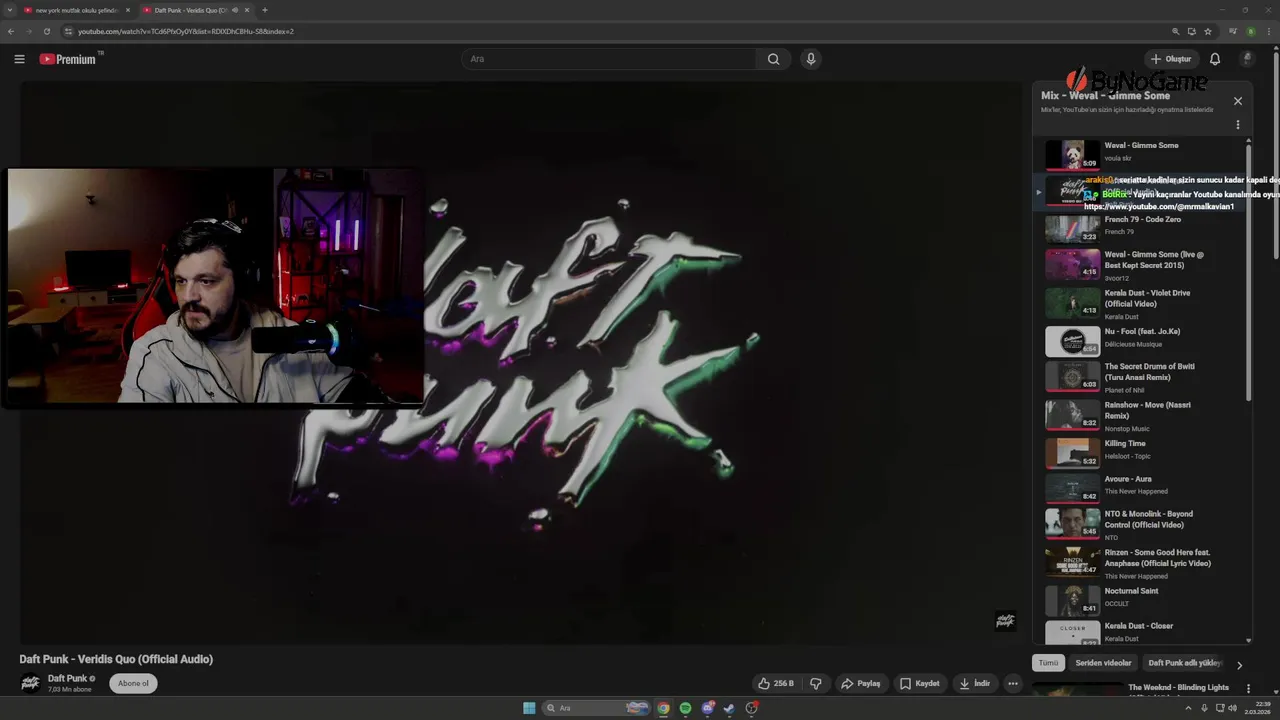Image resolution: width=1280 pixels, height=720 pixels.
Task: Focus the YouTube Ara search field
Action: (610, 59)
